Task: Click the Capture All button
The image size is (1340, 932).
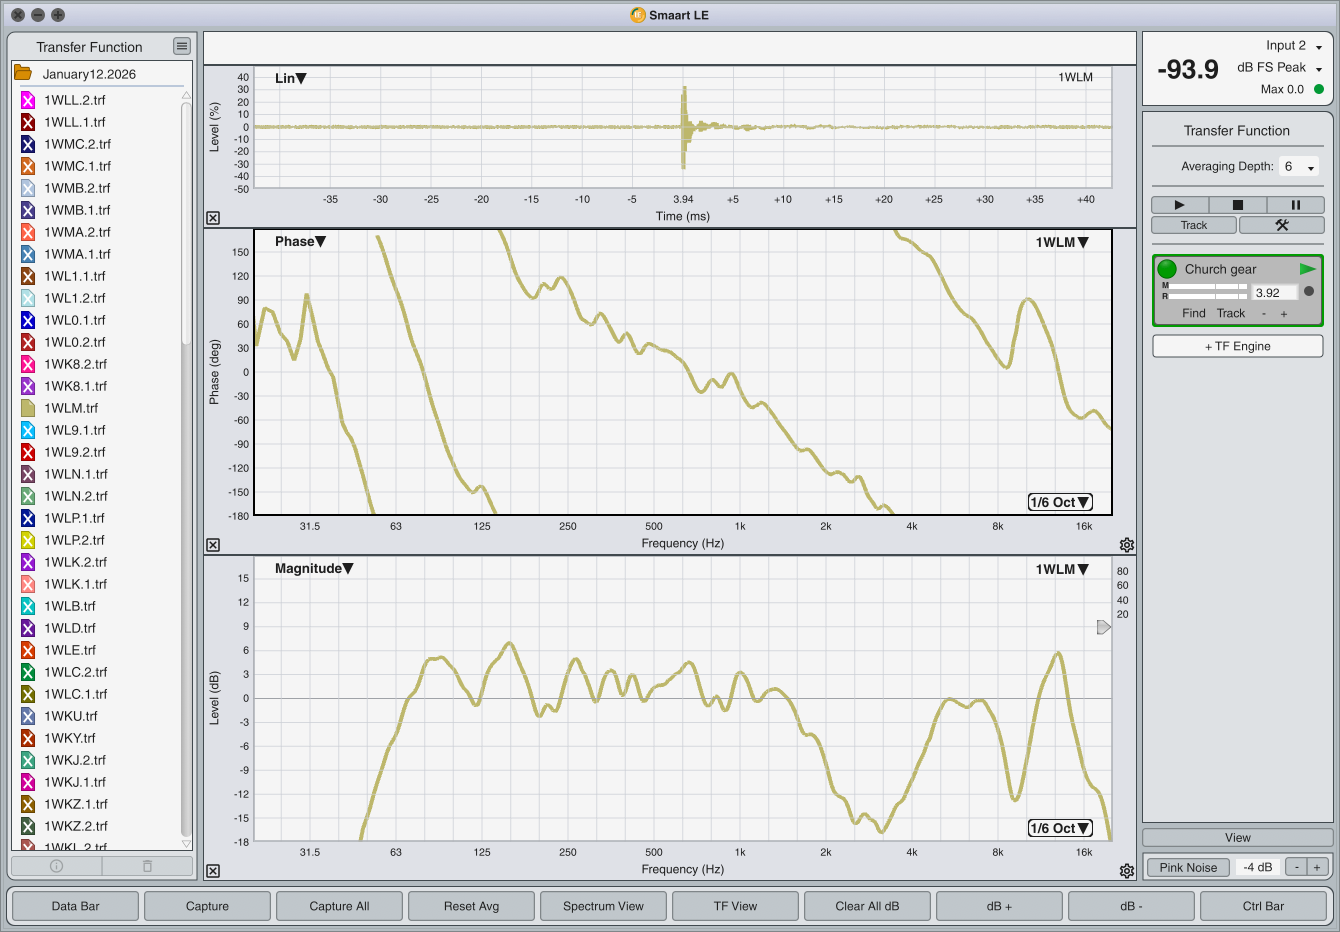Action: [339, 906]
